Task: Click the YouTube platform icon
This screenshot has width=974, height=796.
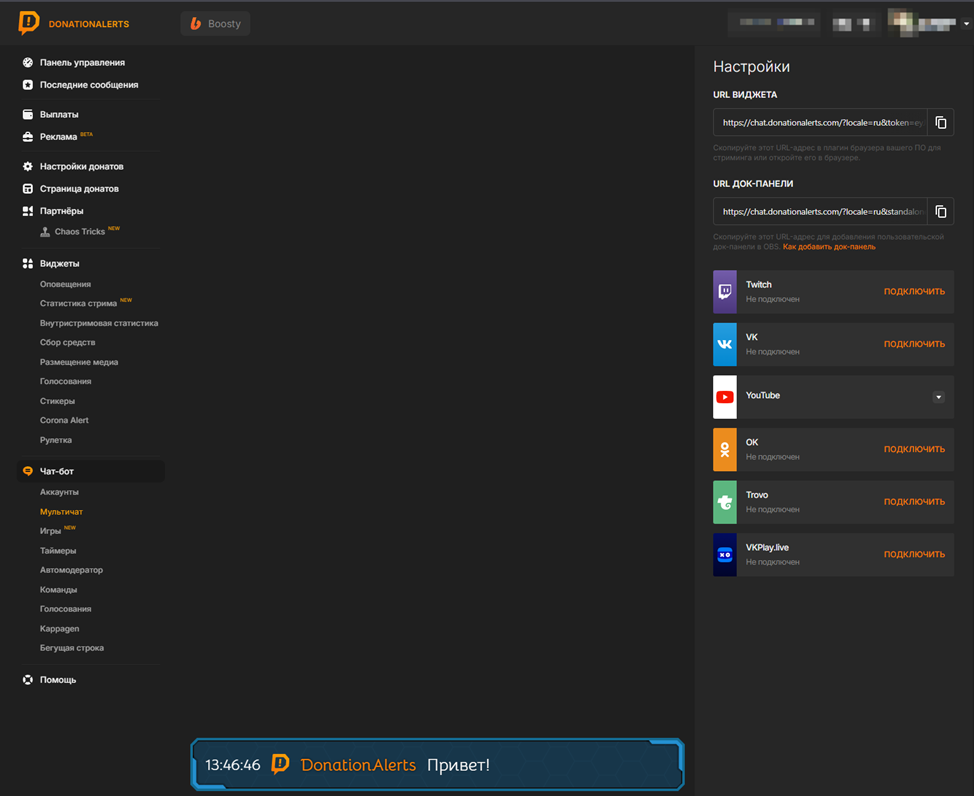Action: [725, 396]
